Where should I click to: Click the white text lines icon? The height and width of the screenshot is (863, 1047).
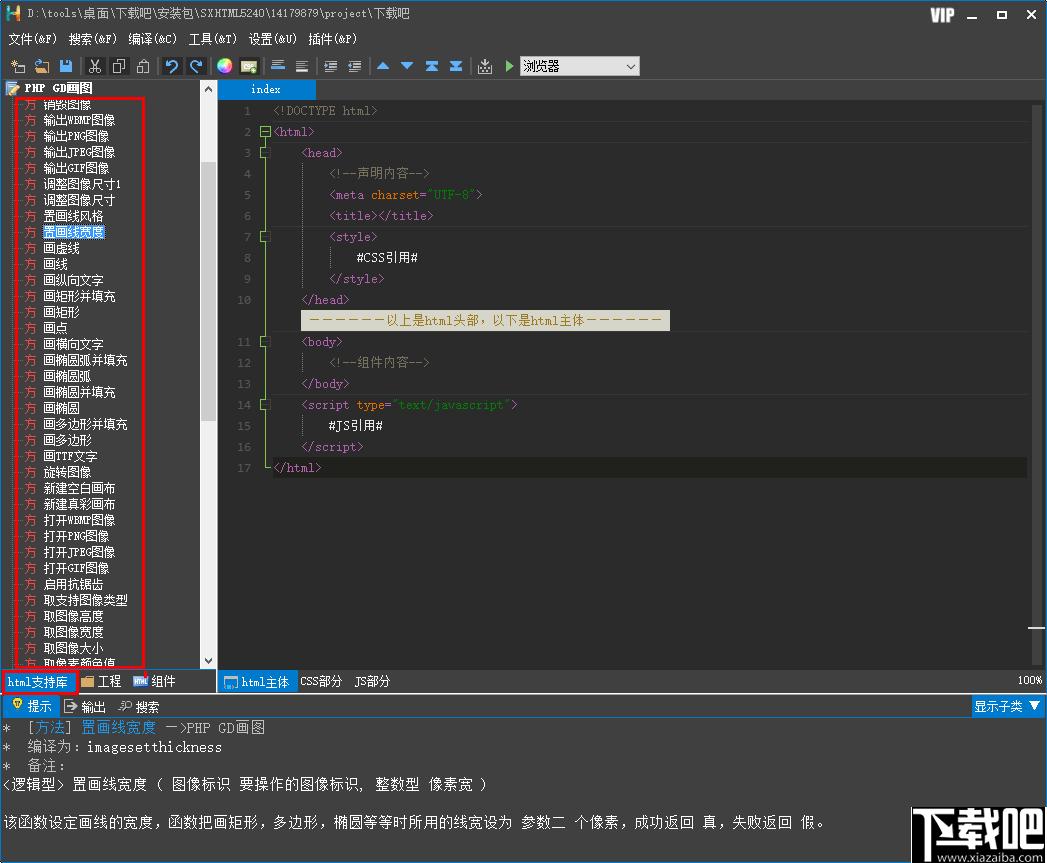[x=302, y=66]
